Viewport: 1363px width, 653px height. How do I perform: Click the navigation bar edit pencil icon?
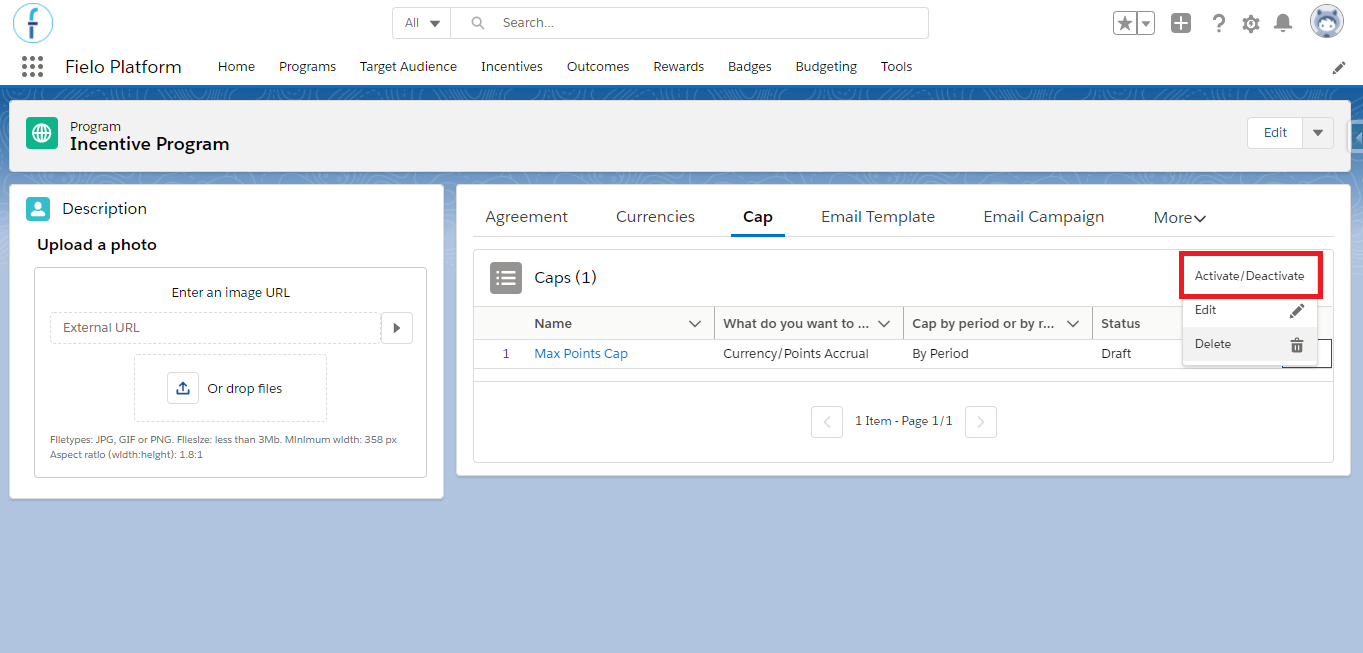pos(1339,67)
